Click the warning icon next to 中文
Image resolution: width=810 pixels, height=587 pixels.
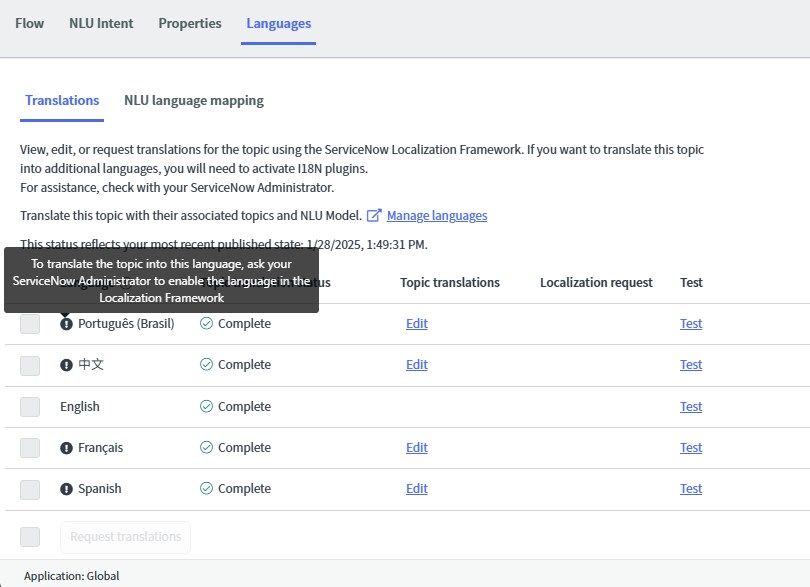pos(66,365)
